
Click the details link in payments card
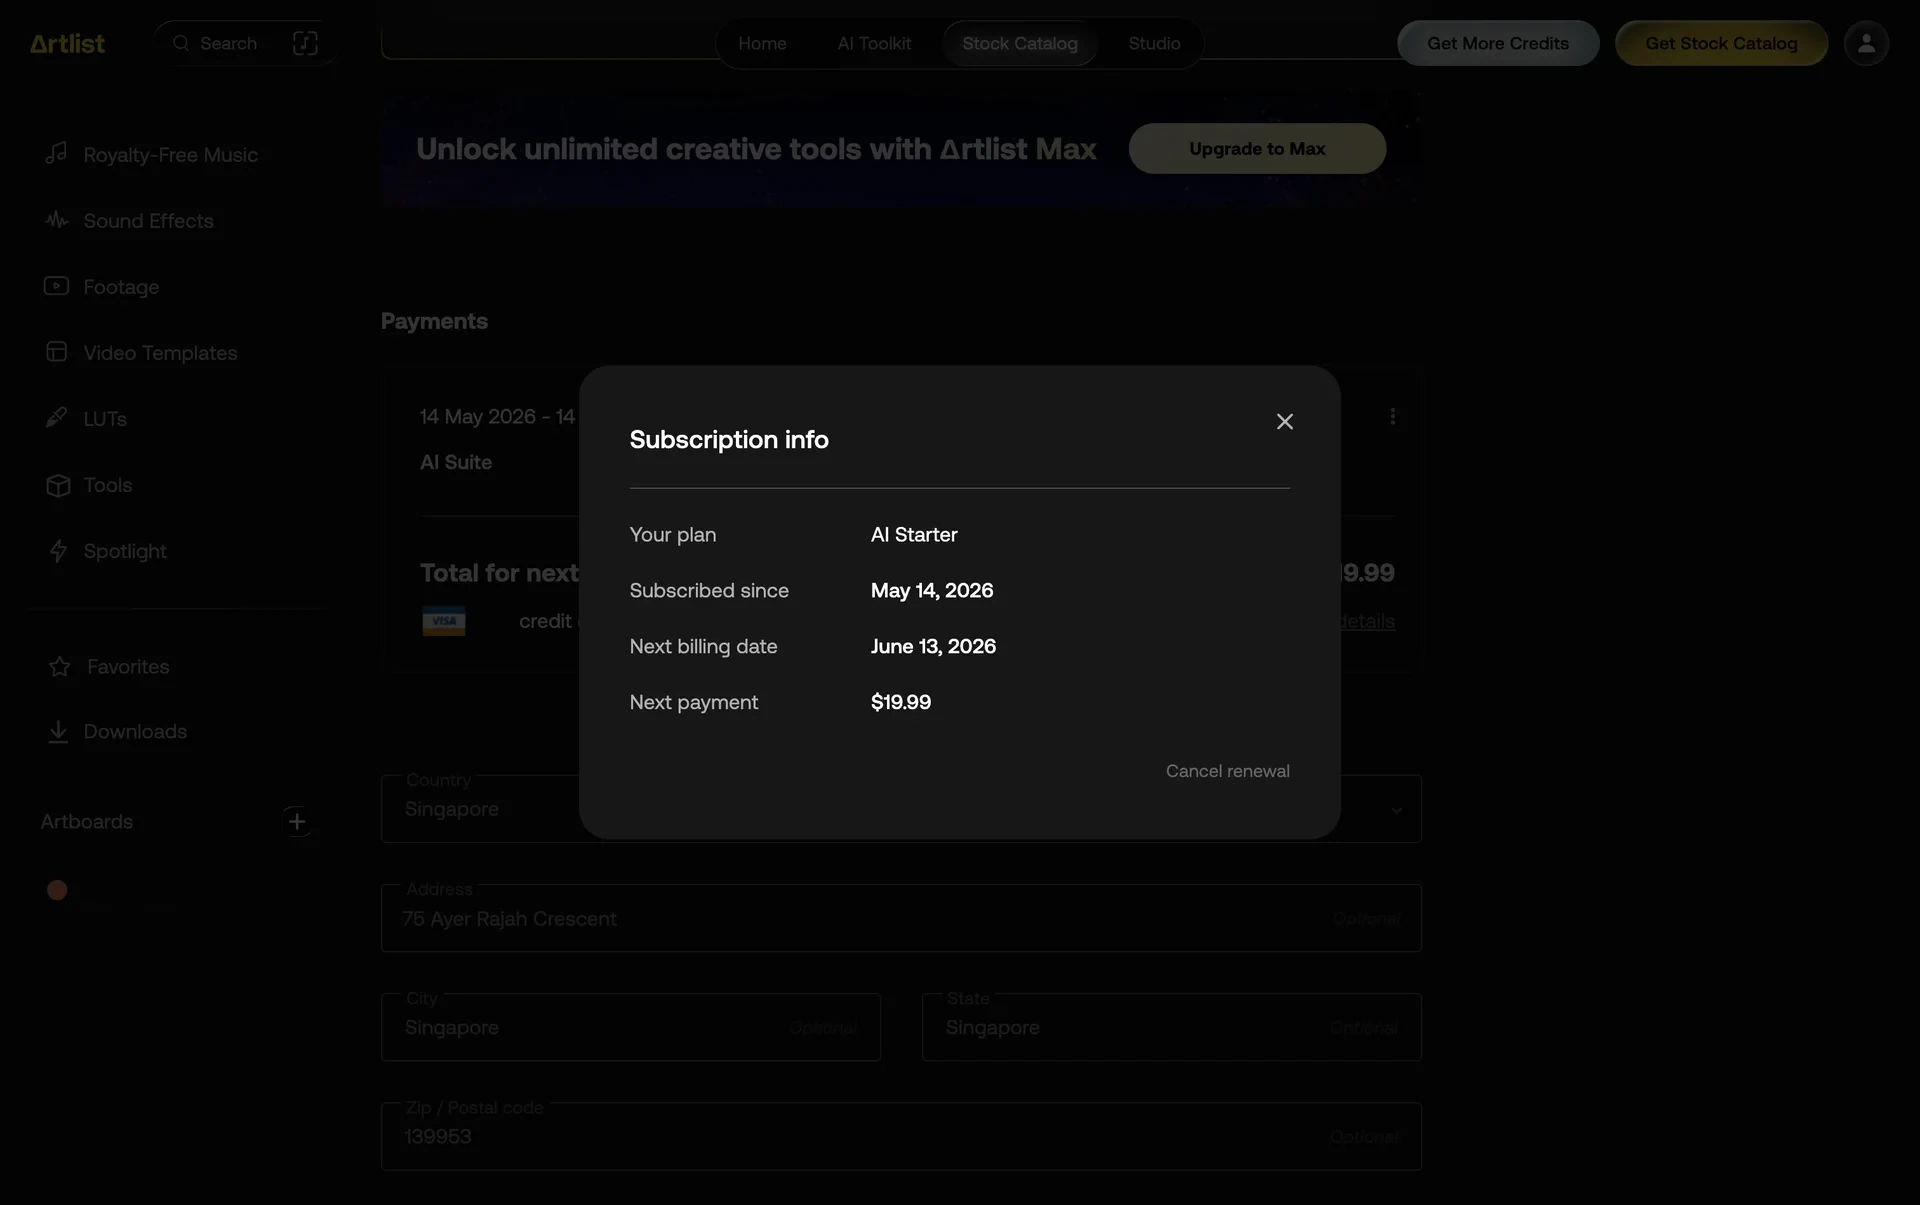click(x=1367, y=621)
